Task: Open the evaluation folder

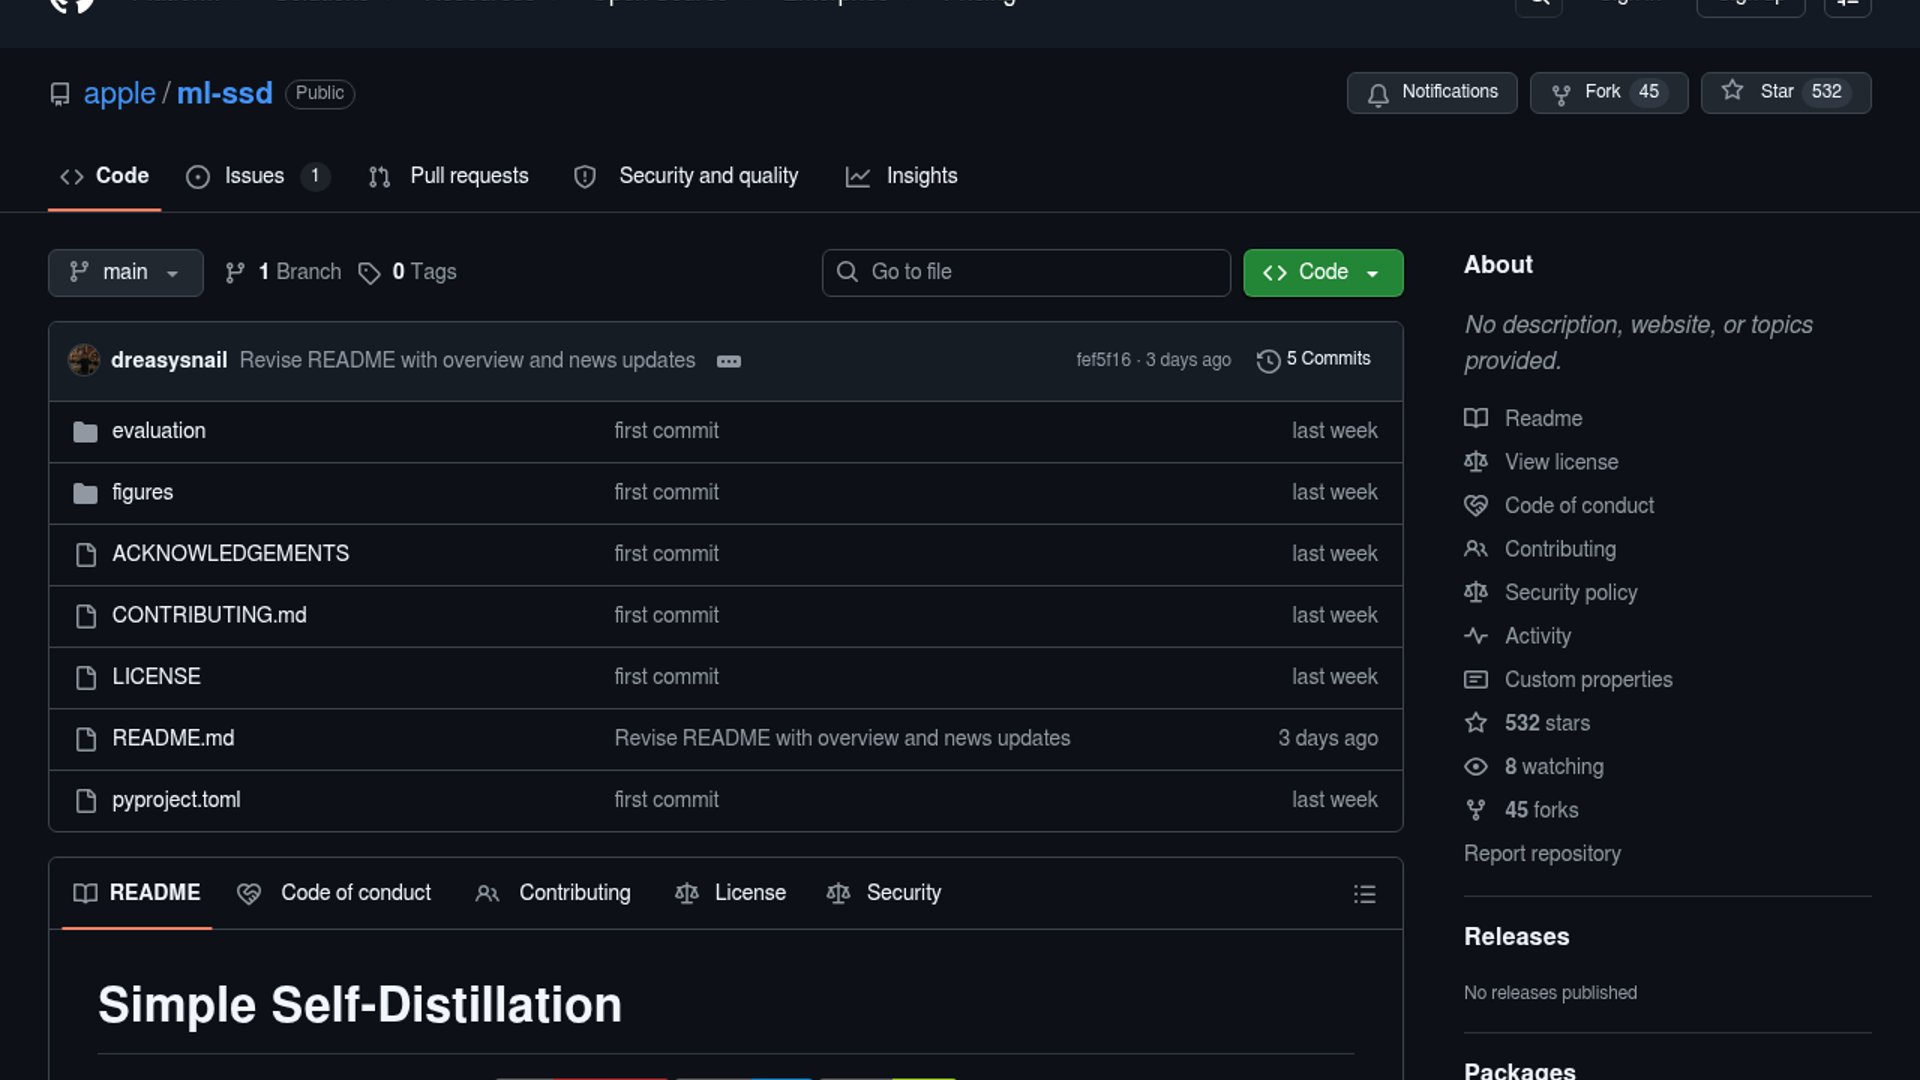Action: tap(159, 431)
